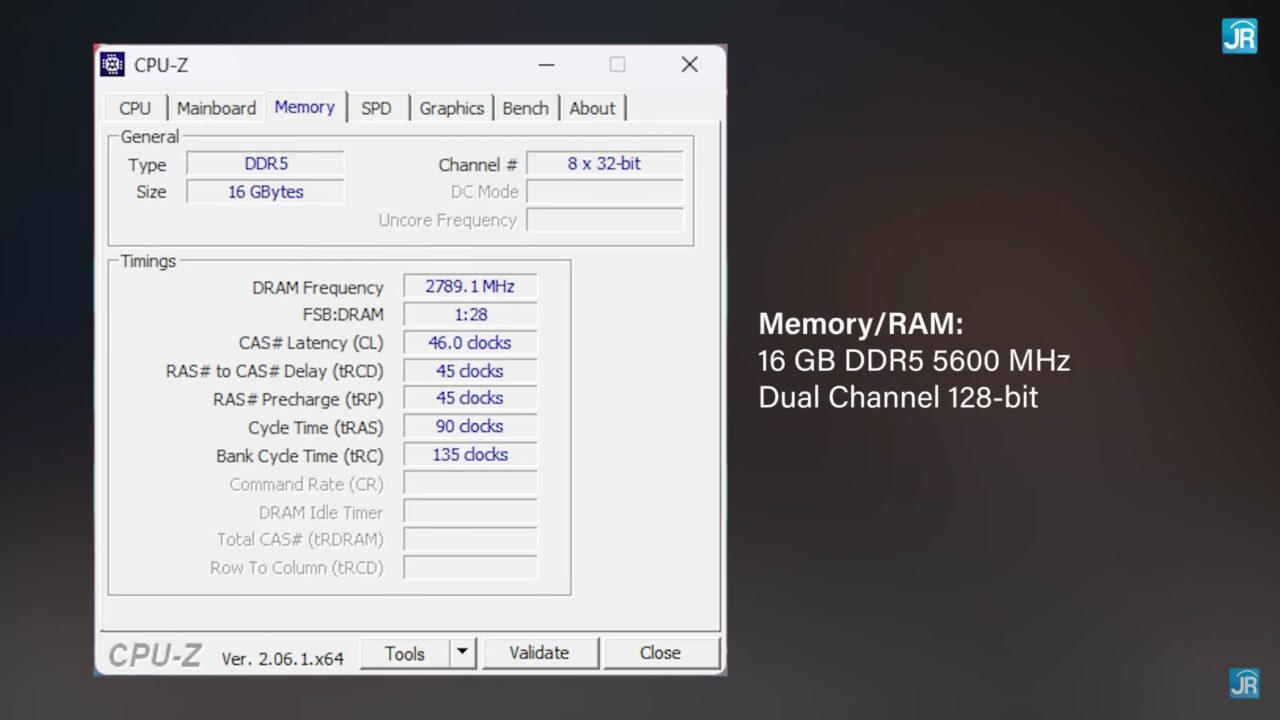The height and width of the screenshot is (720, 1280).
Task: Select the Bank Cycle Time value 135 clocks
Action: (x=470, y=454)
